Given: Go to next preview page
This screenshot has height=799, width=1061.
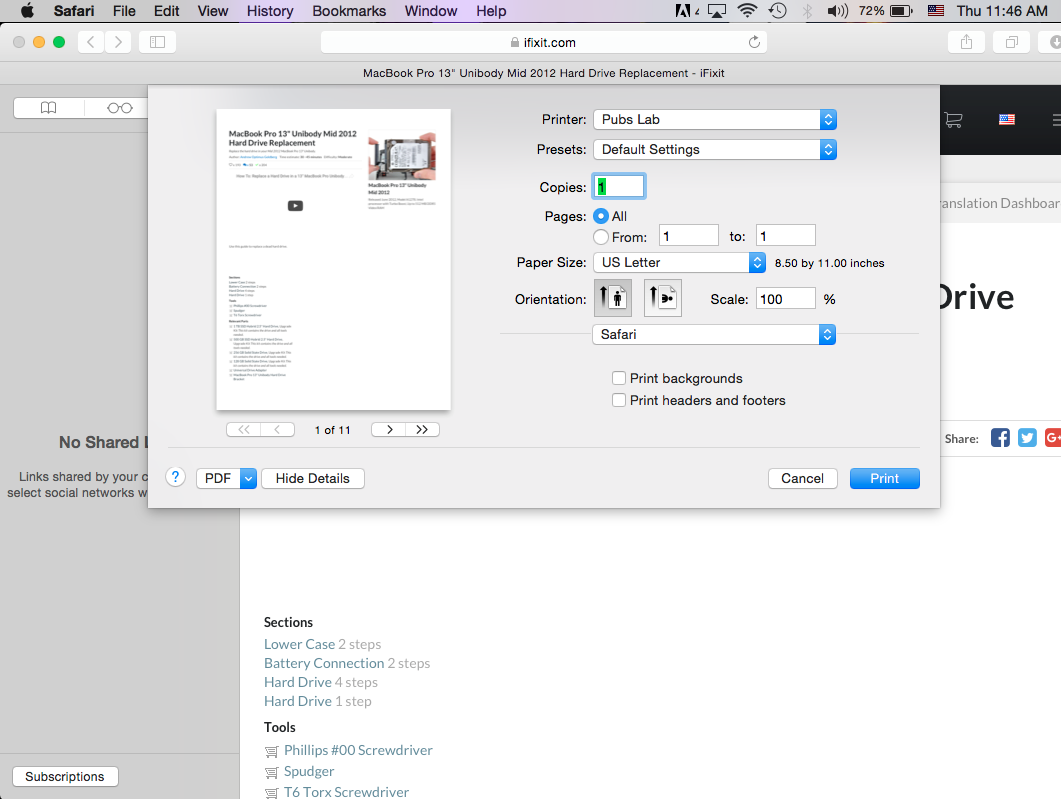Looking at the screenshot, I should pyautogui.click(x=389, y=430).
